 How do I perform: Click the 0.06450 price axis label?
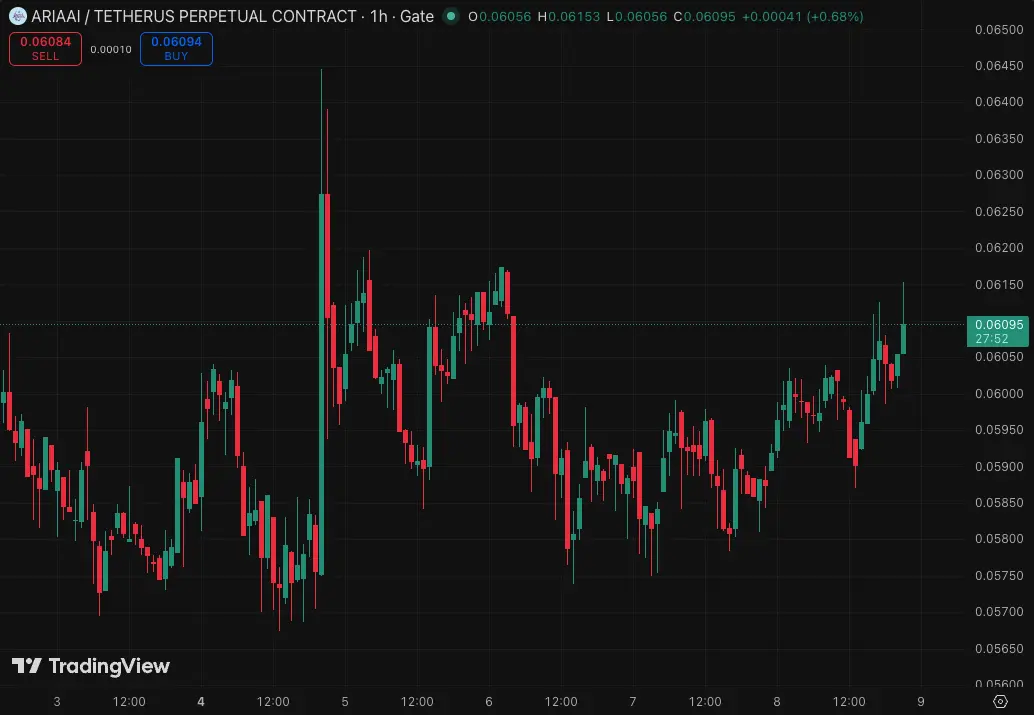(999, 65)
